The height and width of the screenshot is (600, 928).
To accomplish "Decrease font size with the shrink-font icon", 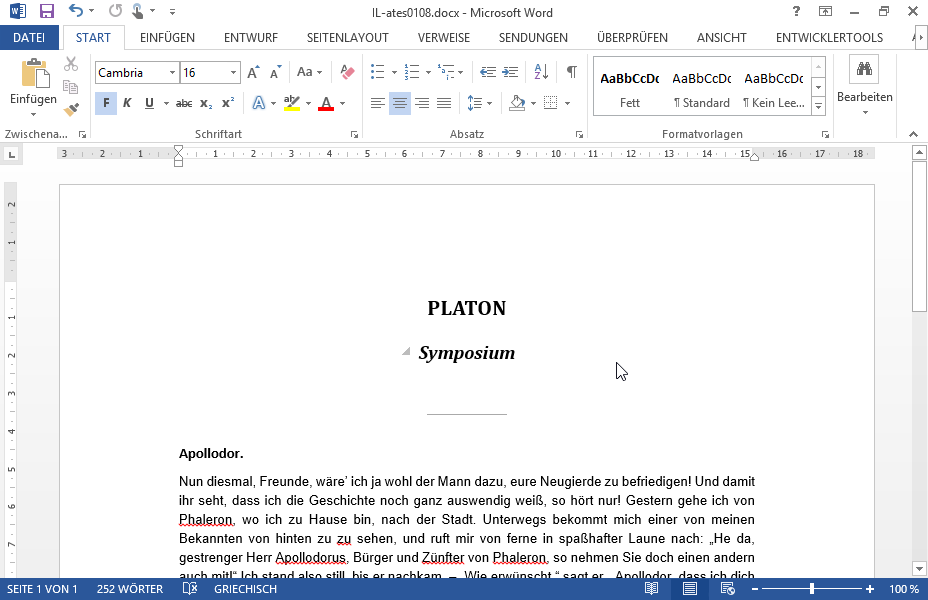I will [275, 73].
